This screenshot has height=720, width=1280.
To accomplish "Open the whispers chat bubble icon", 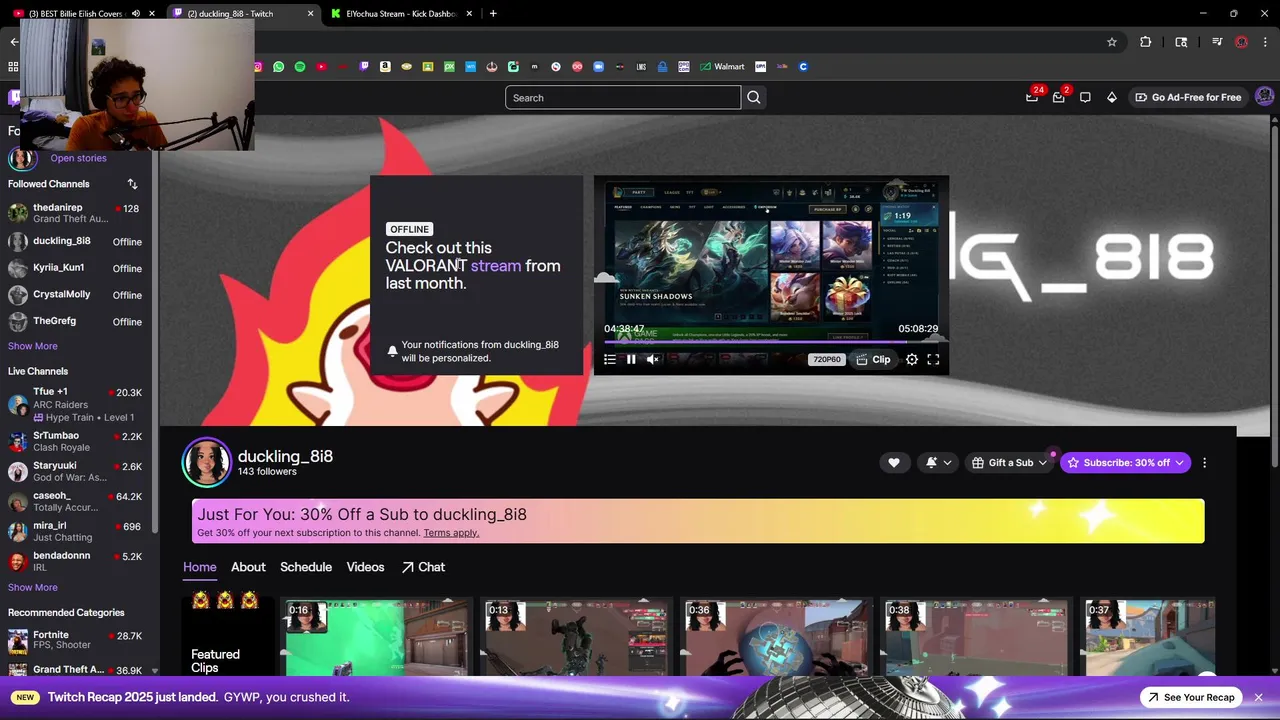I will 1085,97.
